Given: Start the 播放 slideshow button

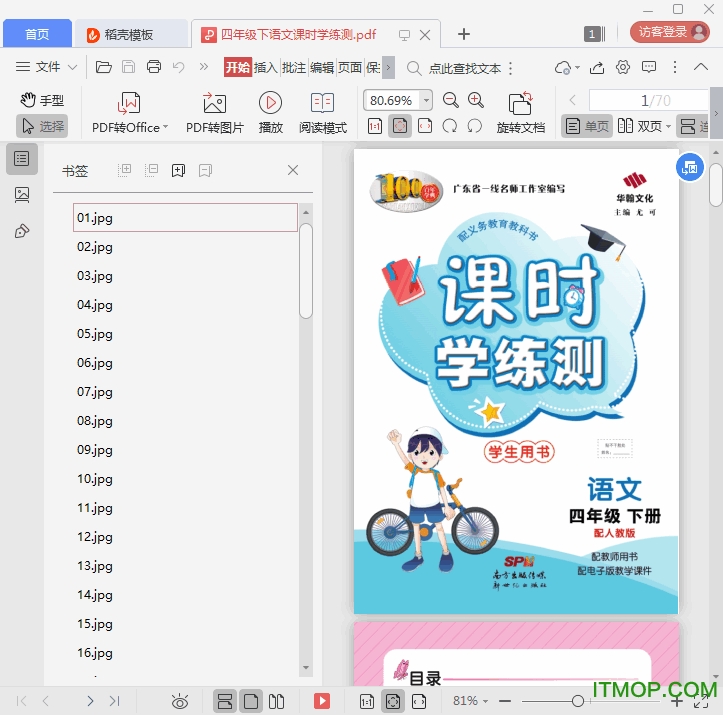Looking at the screenshot, I should (x=271, y=113).
